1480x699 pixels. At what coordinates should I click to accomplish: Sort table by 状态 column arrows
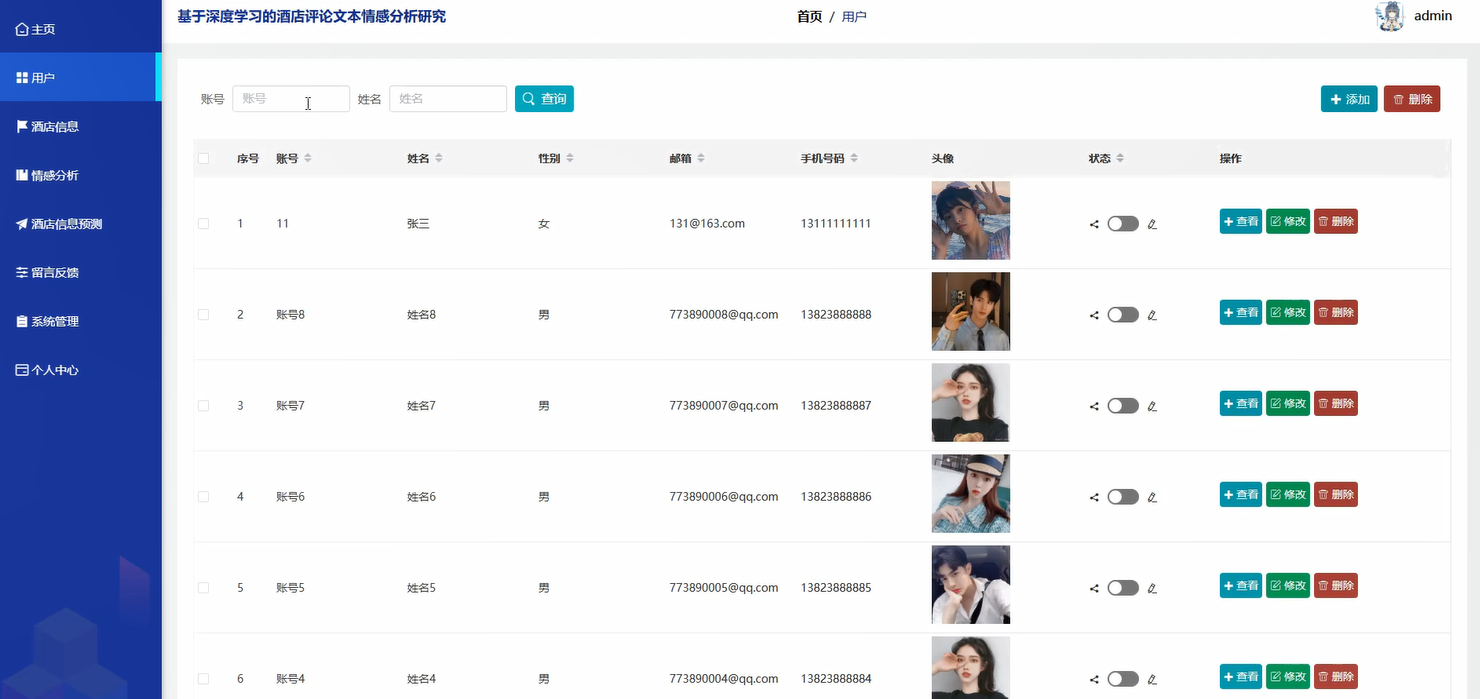point(1120,158)
